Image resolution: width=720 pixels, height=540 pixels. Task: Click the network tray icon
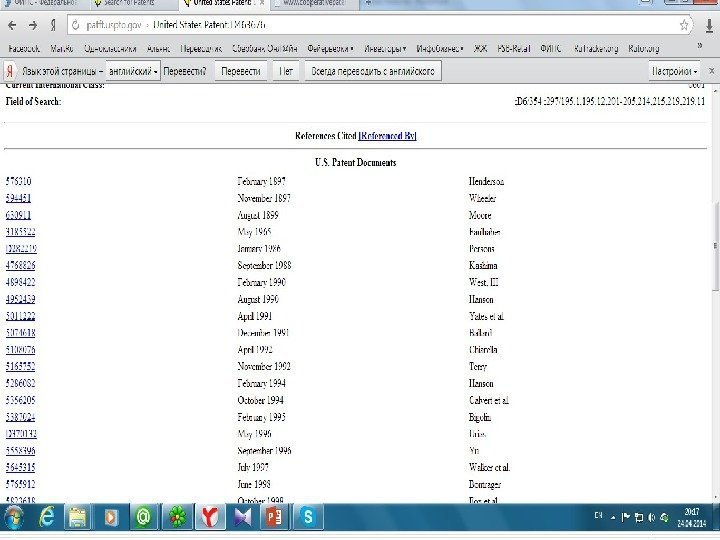[x=639, y=518]
